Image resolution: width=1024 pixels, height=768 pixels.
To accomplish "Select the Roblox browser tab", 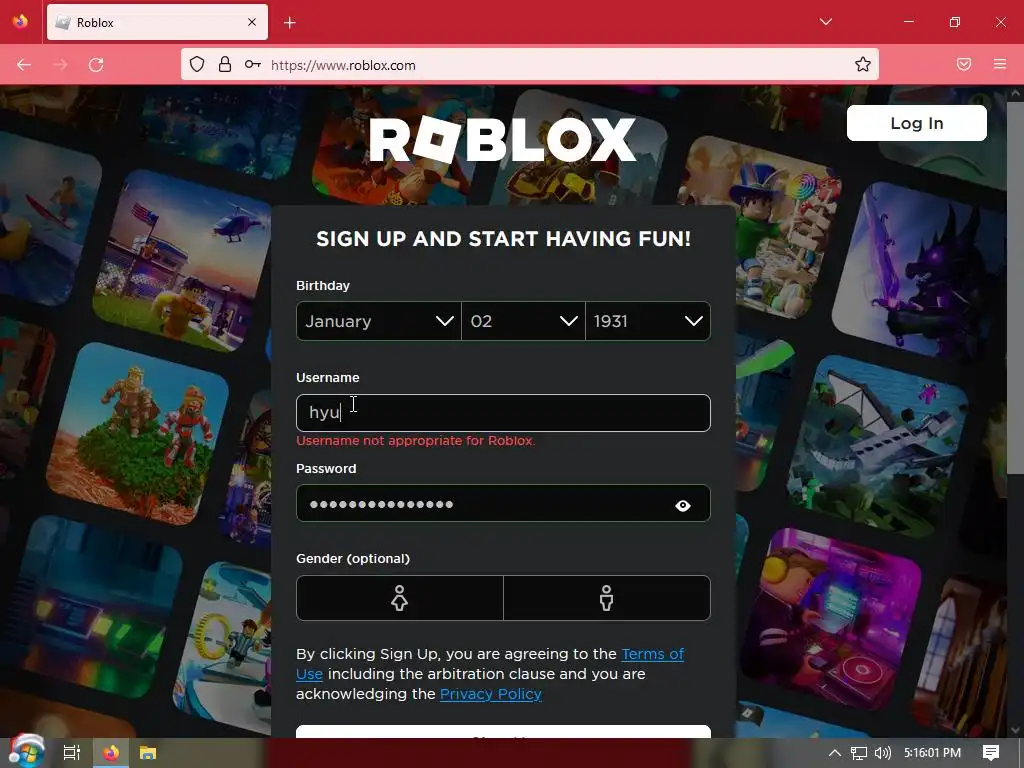I will click(x=157, y=23).
